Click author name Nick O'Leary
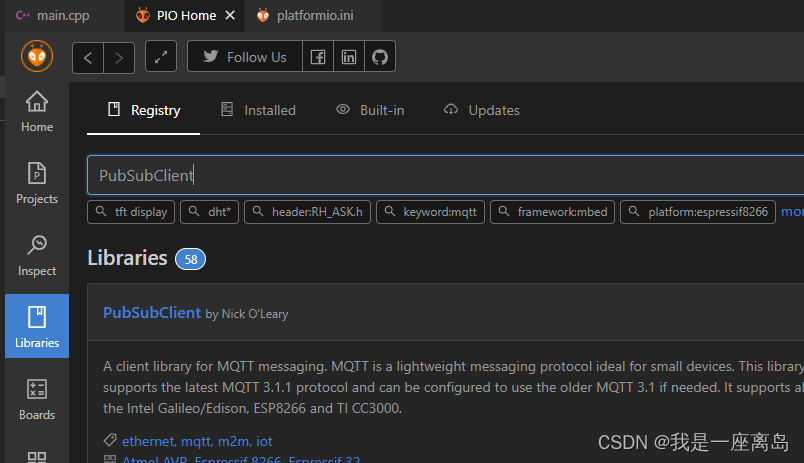The height and width of the screenshot is (463, 804). (x=255, y=314)
